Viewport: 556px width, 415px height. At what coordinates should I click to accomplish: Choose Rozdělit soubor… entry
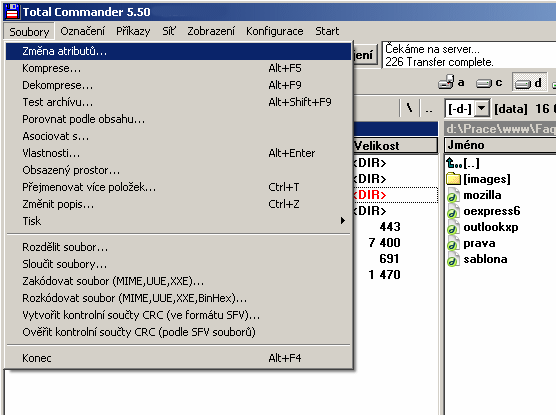(178, 247)
